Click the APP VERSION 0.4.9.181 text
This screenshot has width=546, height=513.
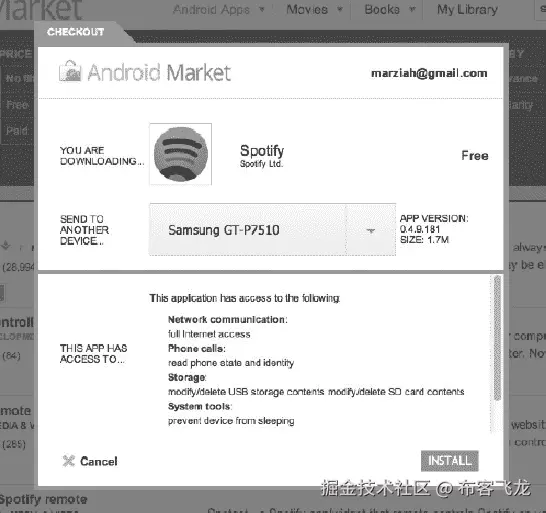coord(434,224)
